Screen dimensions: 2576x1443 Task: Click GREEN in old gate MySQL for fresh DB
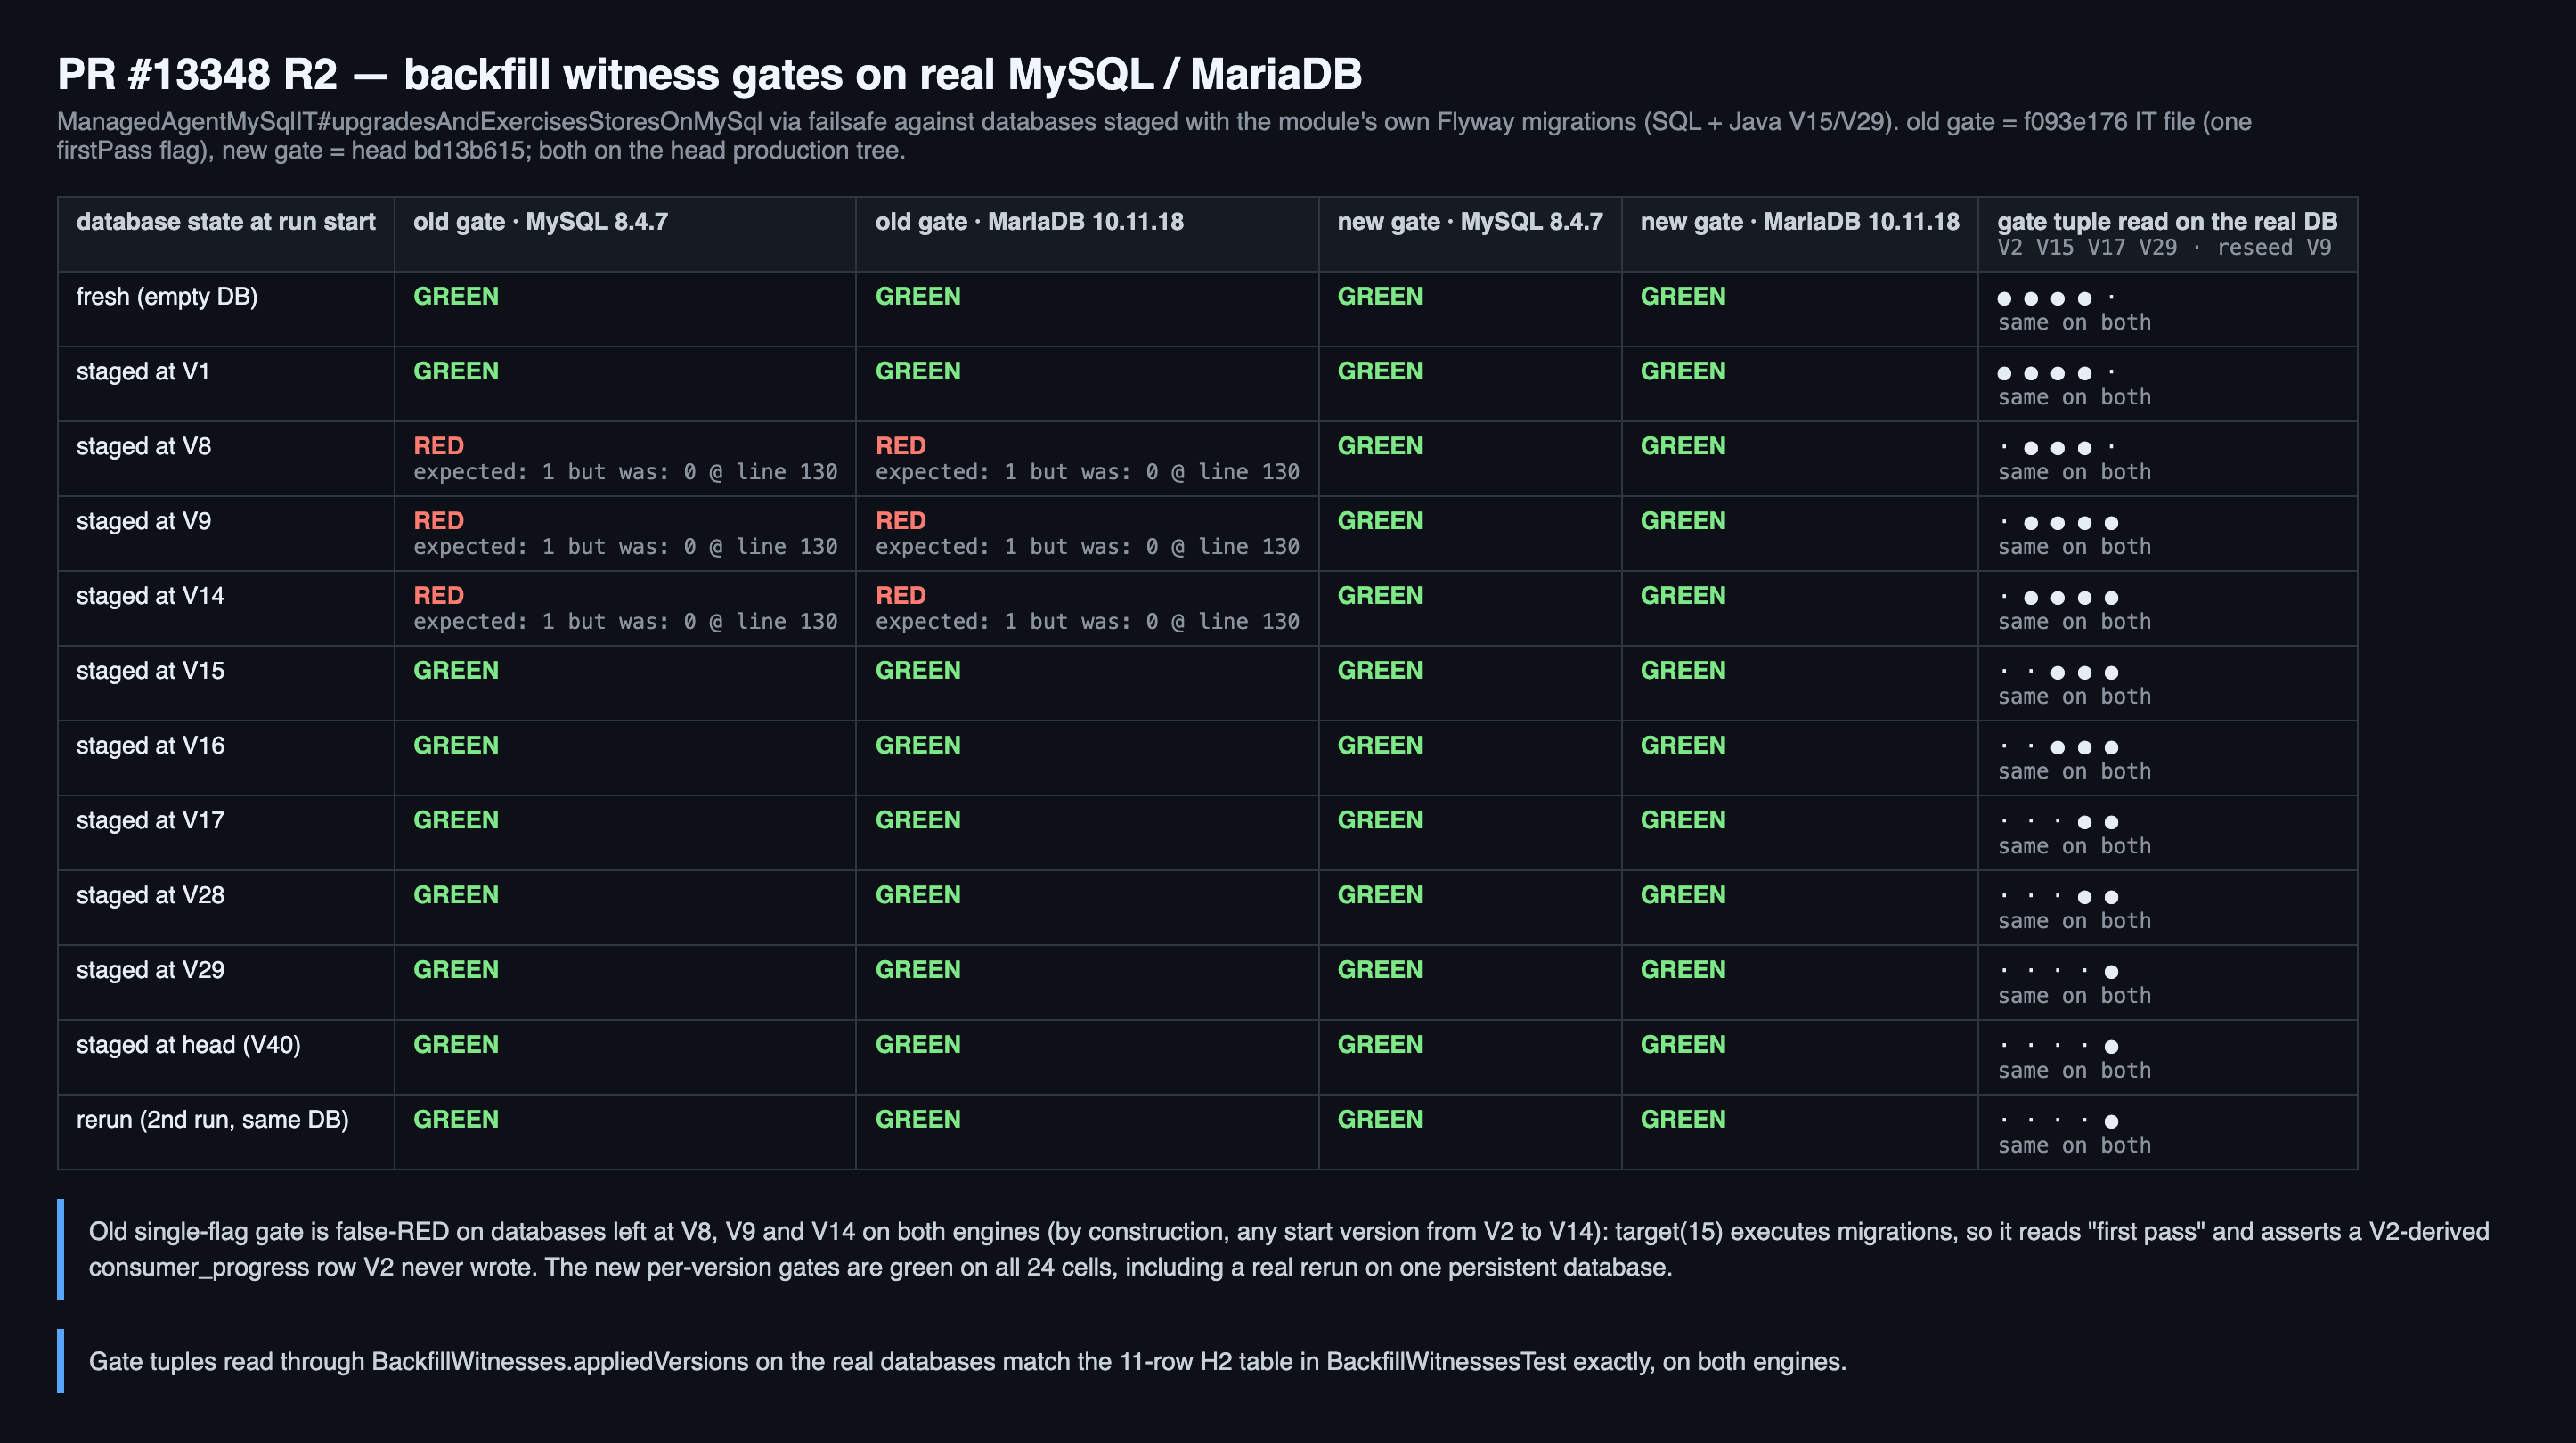[456, 296]
